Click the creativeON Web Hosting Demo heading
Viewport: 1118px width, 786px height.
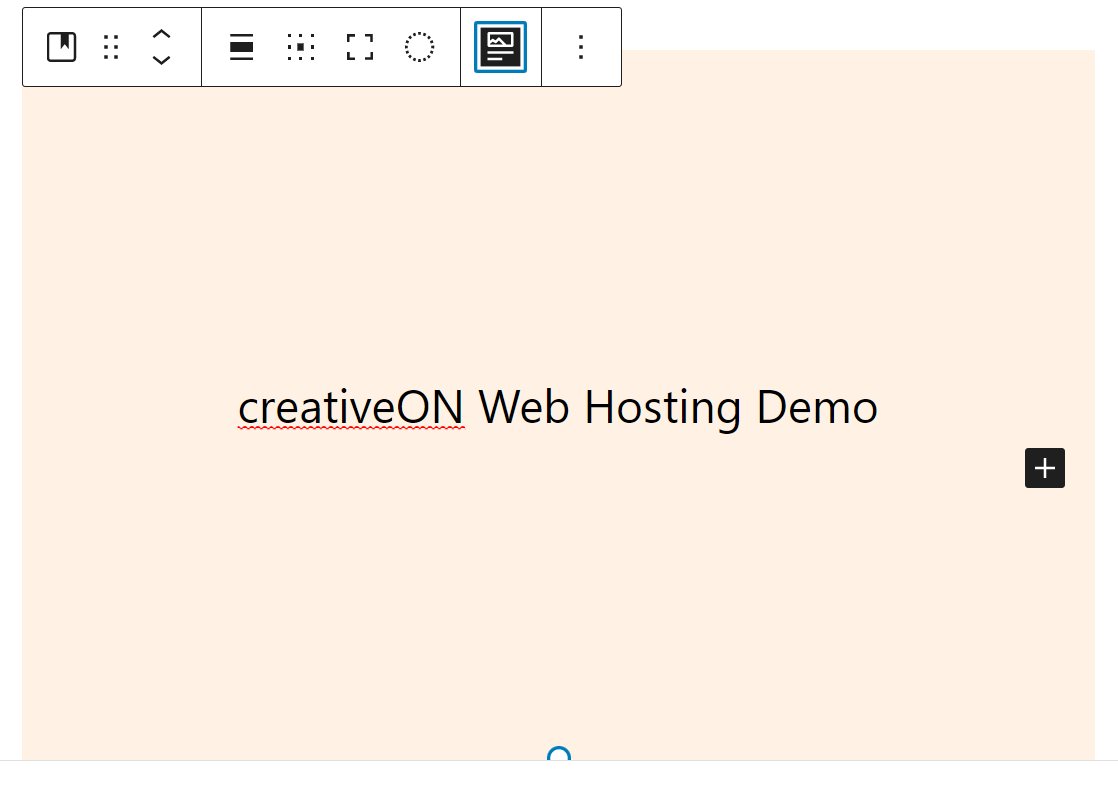click(557, 406)
